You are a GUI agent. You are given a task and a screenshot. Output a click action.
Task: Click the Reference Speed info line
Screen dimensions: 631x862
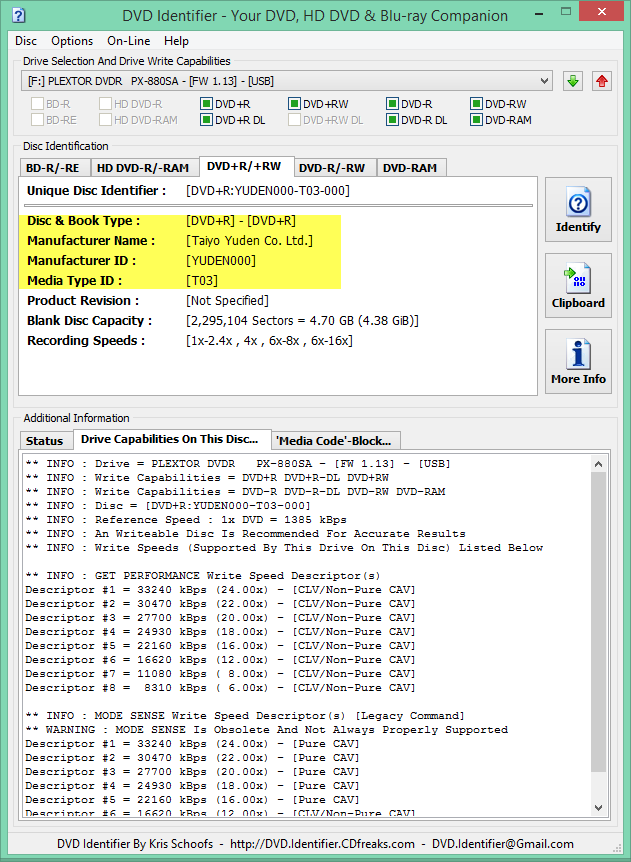(186, 520)
